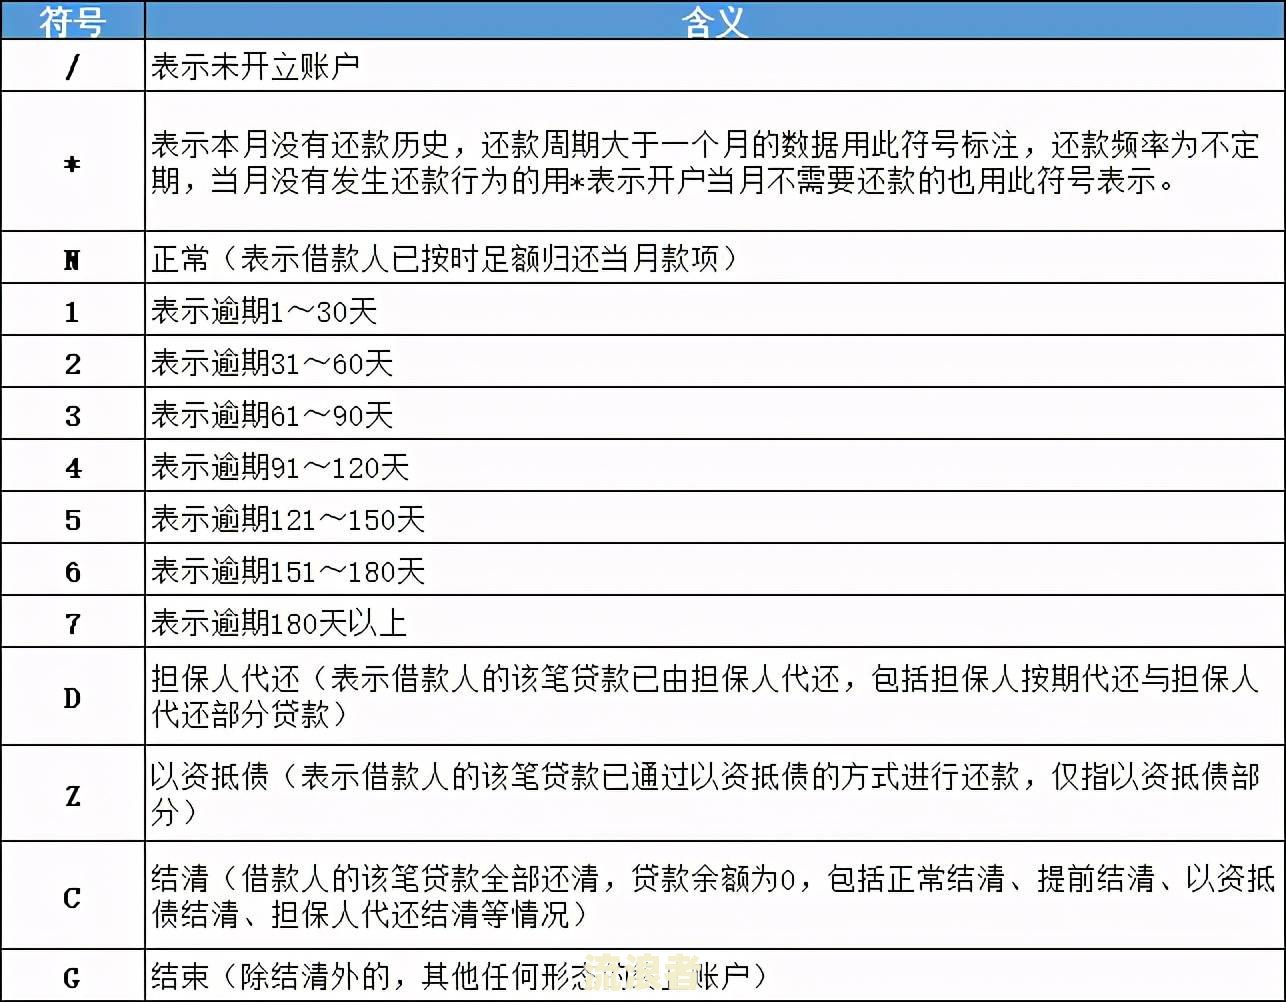
Task: Select the Z symbol cell
Action: coord(72,793)
